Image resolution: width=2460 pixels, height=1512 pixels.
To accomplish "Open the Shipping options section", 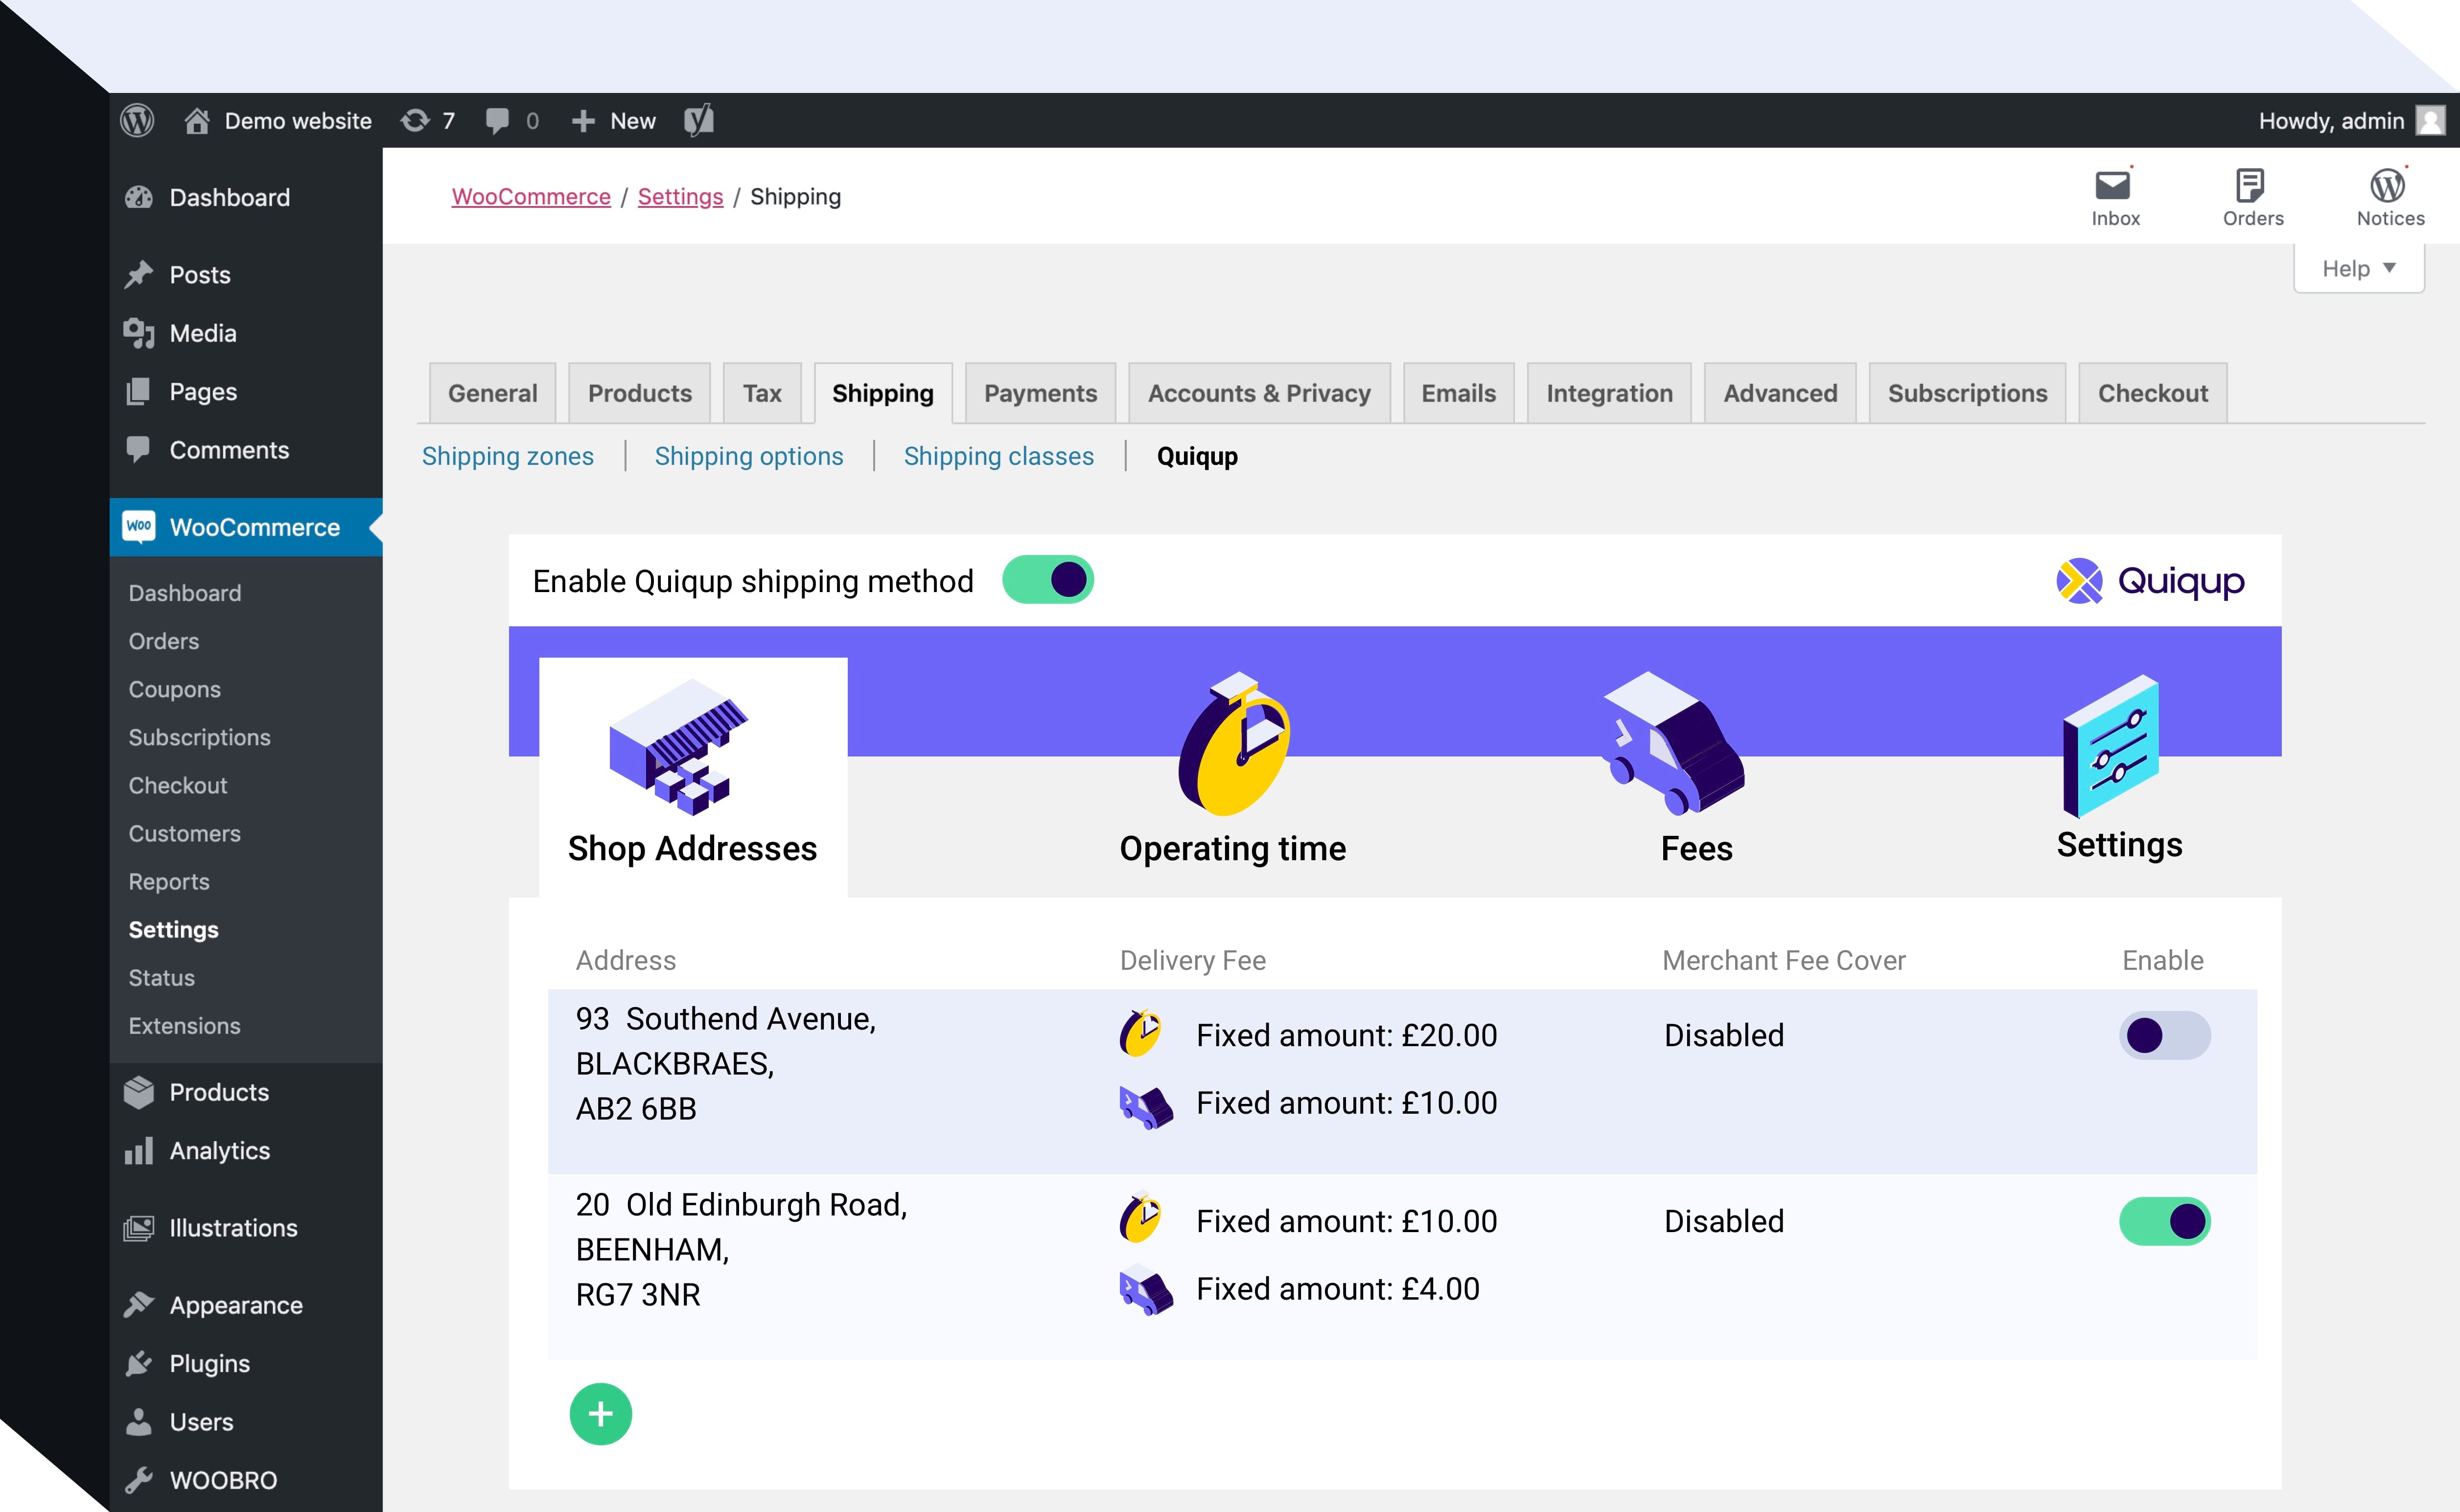I will [749, 456].
